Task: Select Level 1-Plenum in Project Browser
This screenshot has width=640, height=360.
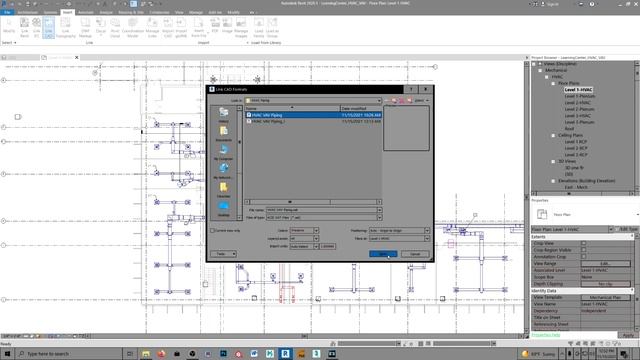Action: (580, 96)
